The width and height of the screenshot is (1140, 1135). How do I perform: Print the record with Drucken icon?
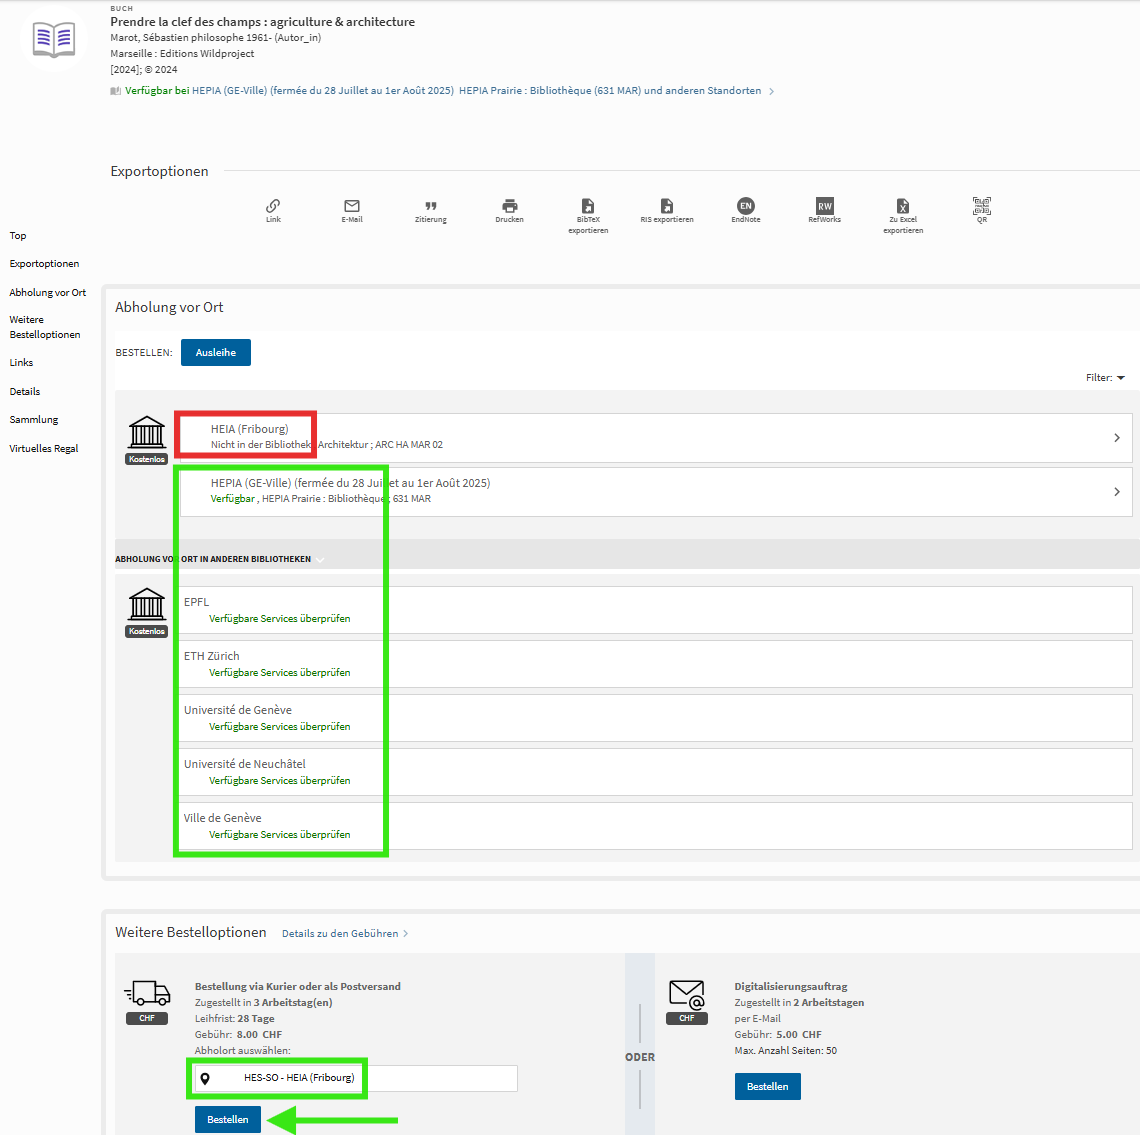[509, 207]
